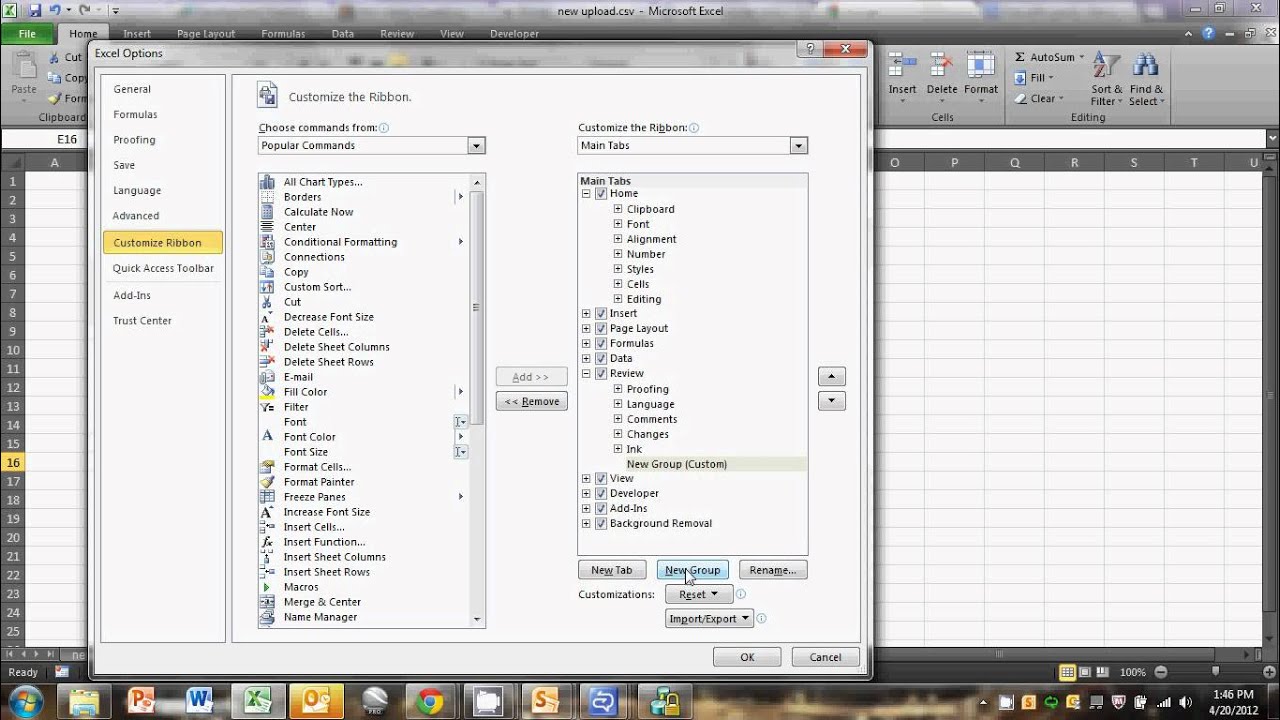The width and height of the screenshot is (1280, 720).
Task: Expand the Clipboard group node
Action: click(x=618, y=209)
